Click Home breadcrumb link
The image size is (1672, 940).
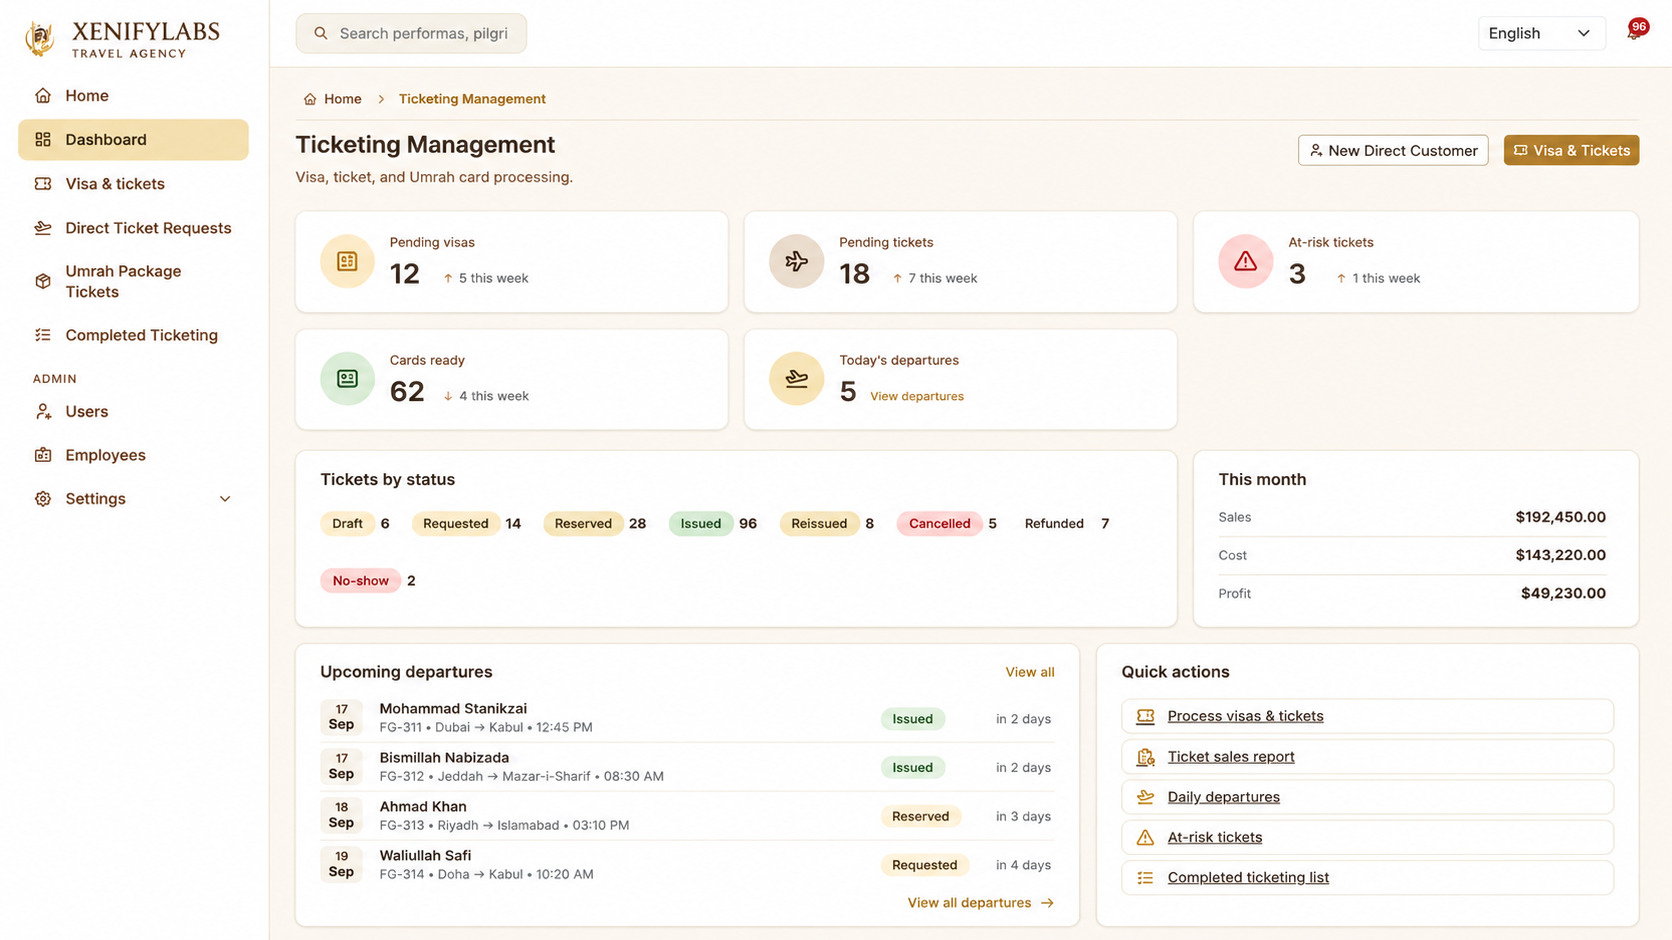[x=342, y=99]
